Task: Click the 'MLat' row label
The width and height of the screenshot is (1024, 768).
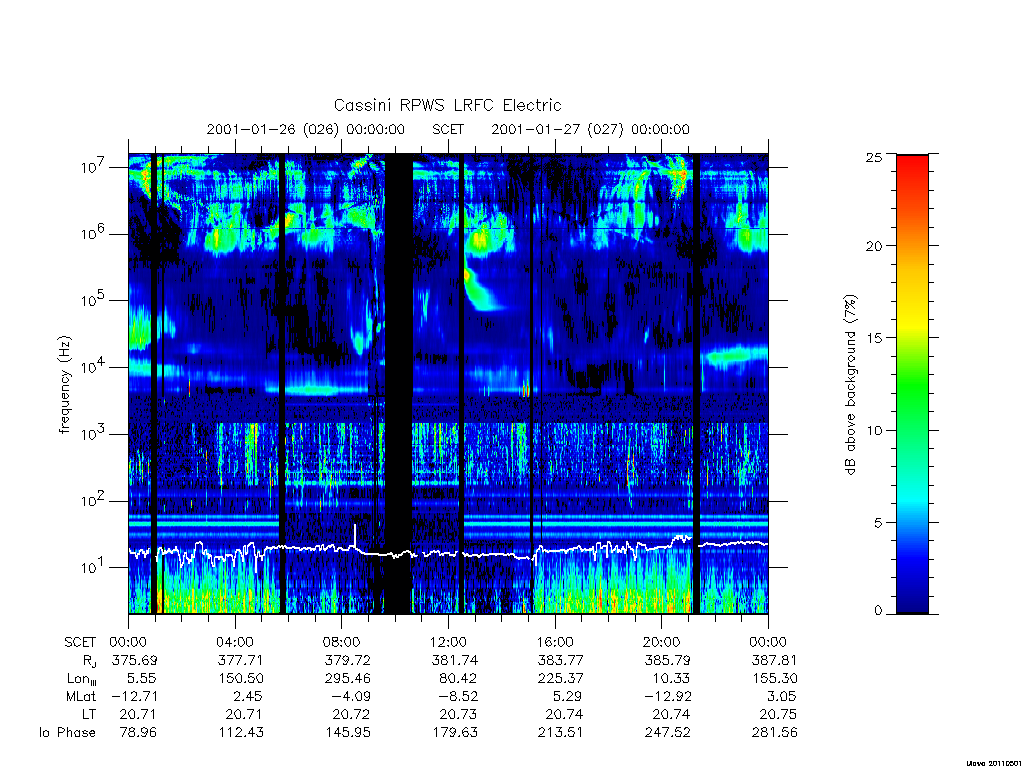Action: coord(81,696)
